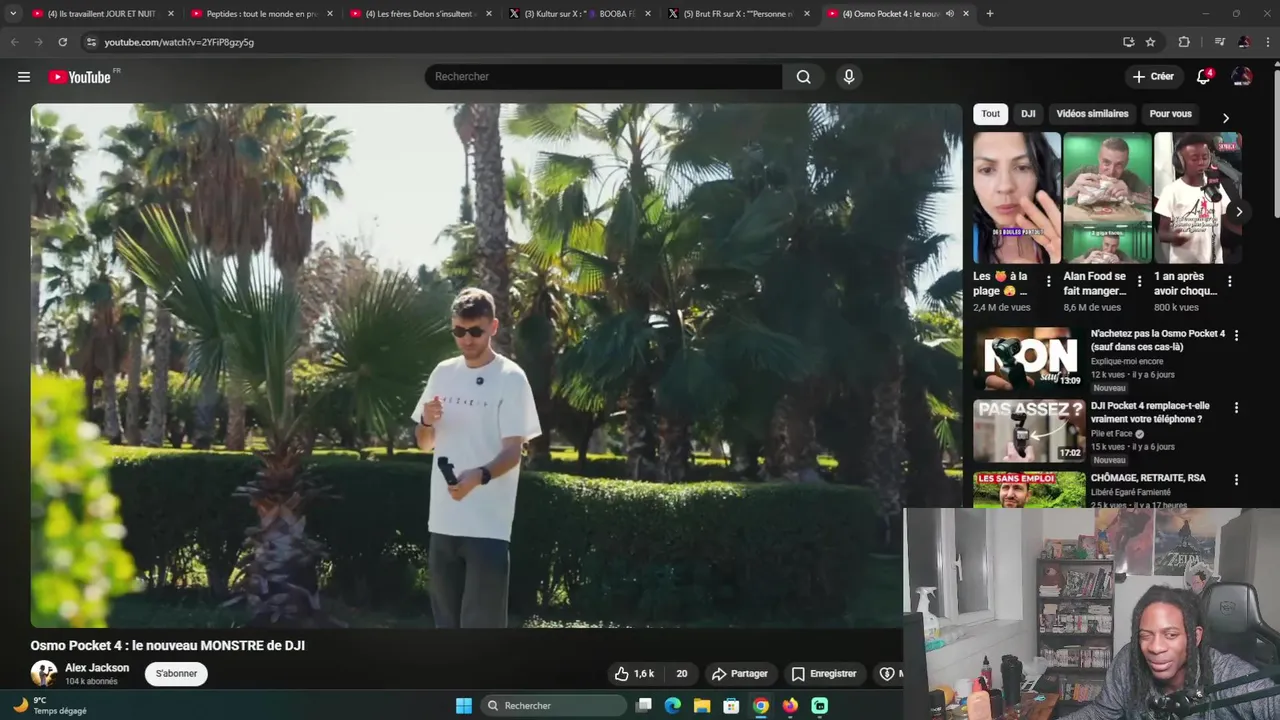
Task: Open the media control icon in the Chrome toolbar
Action: click(1219, 42)
